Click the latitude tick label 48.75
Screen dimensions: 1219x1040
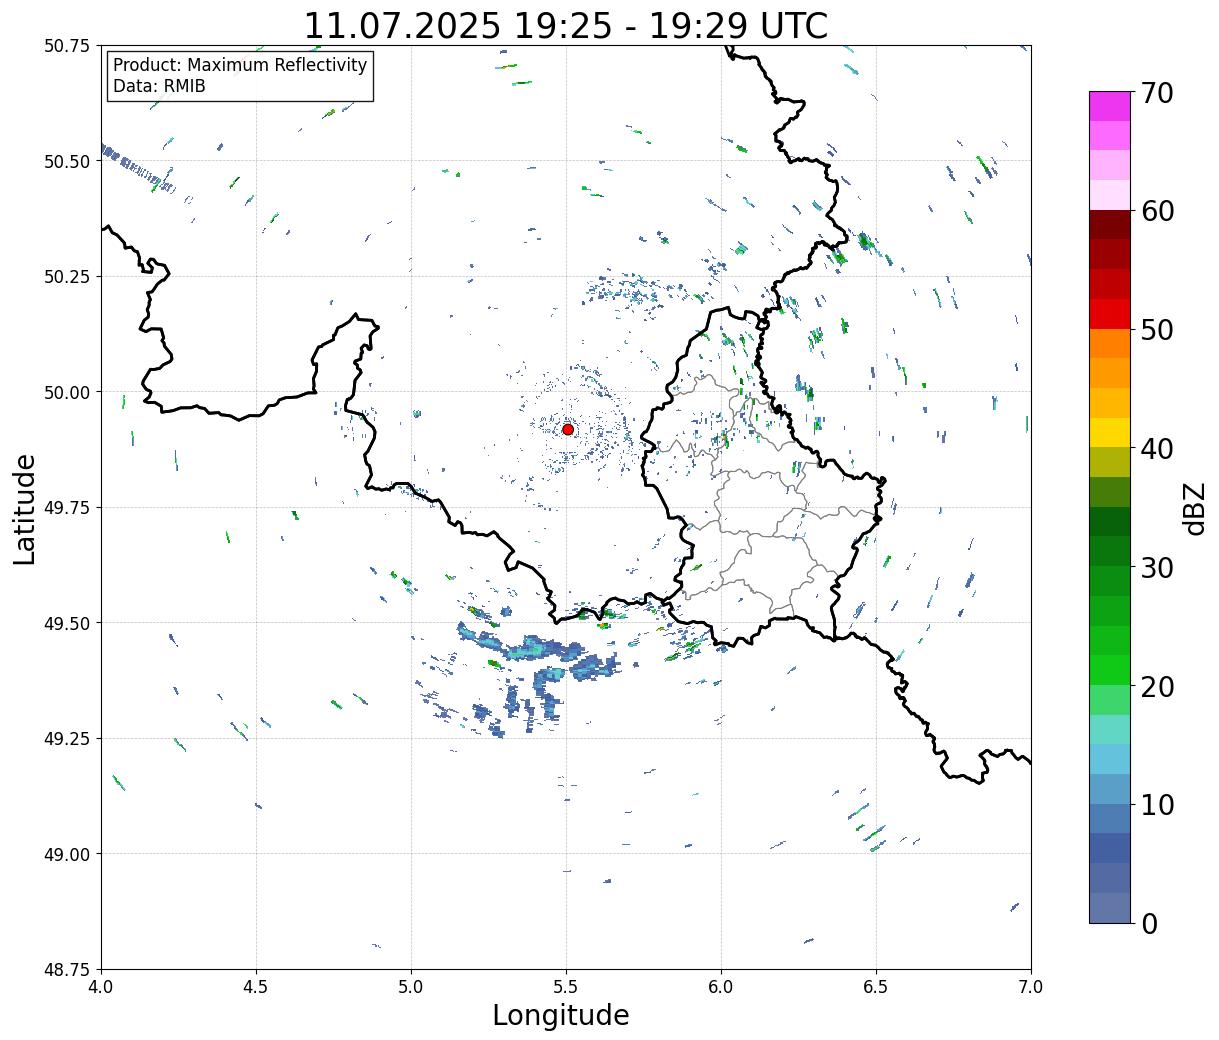[67, 970]
